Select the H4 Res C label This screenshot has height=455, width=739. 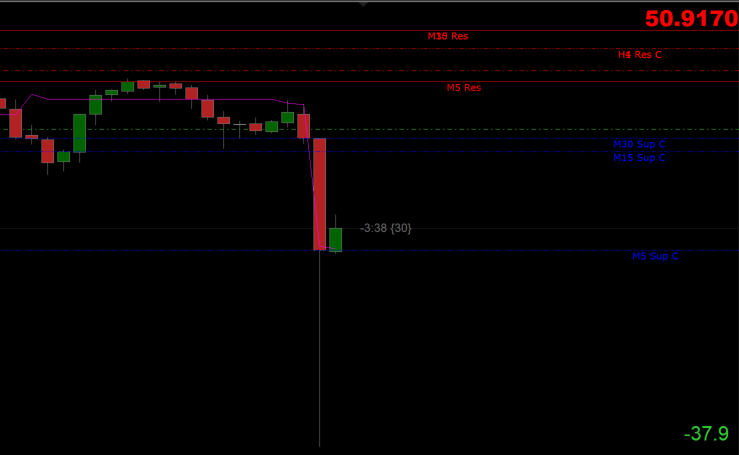[x=640, y=55]
